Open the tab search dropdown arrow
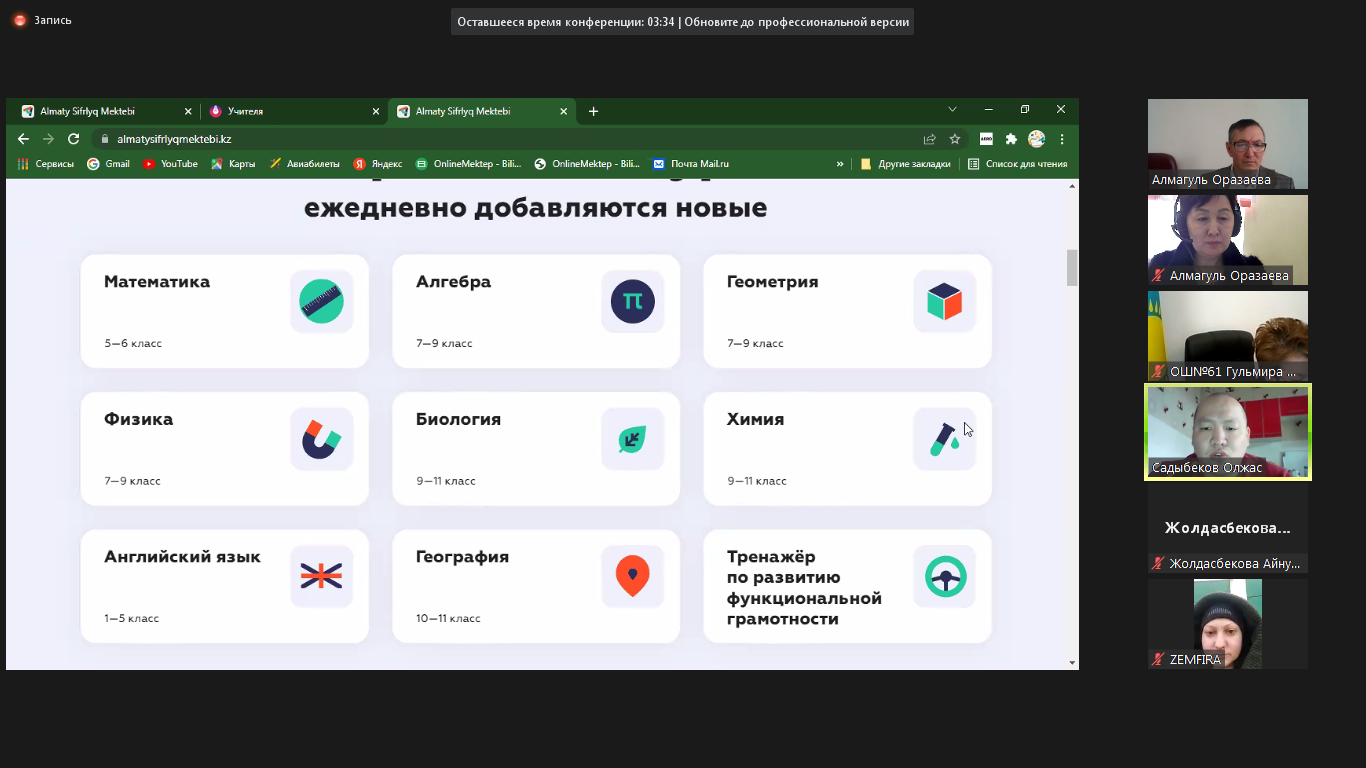 point(952,110)
